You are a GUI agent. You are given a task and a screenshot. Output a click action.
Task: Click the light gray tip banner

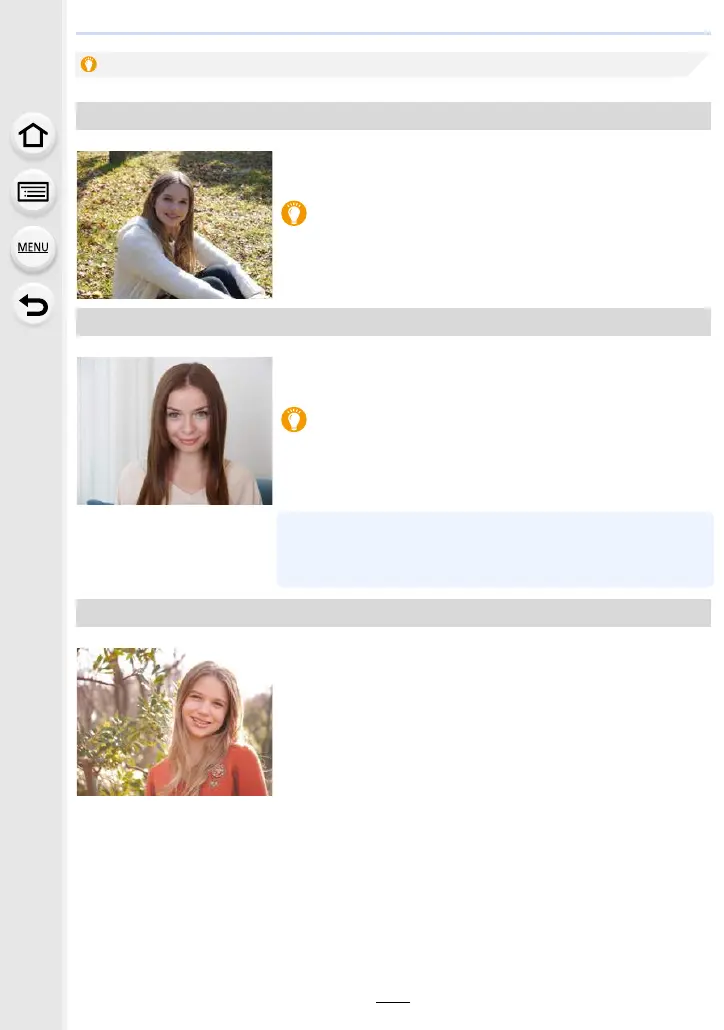(393, 64)
